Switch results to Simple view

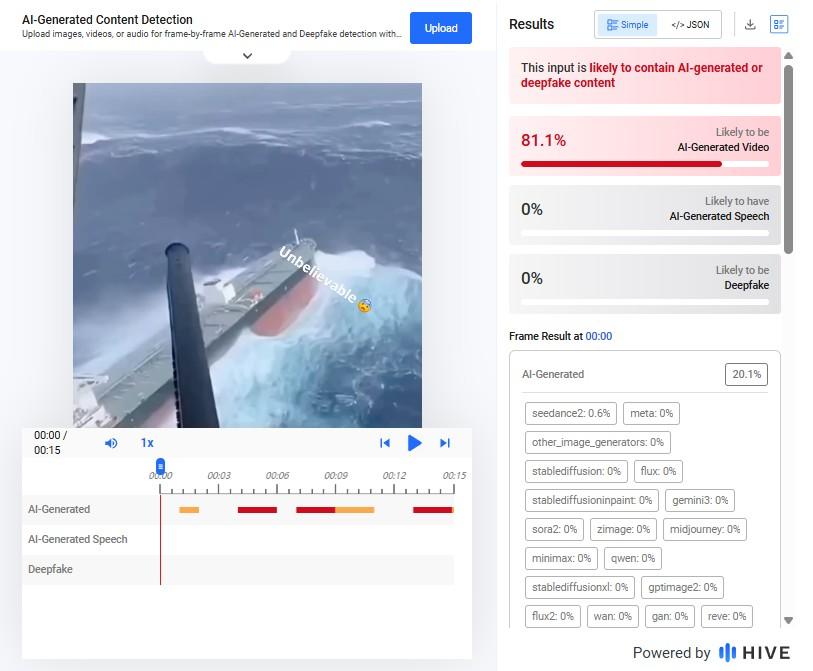tap(627, 24)
